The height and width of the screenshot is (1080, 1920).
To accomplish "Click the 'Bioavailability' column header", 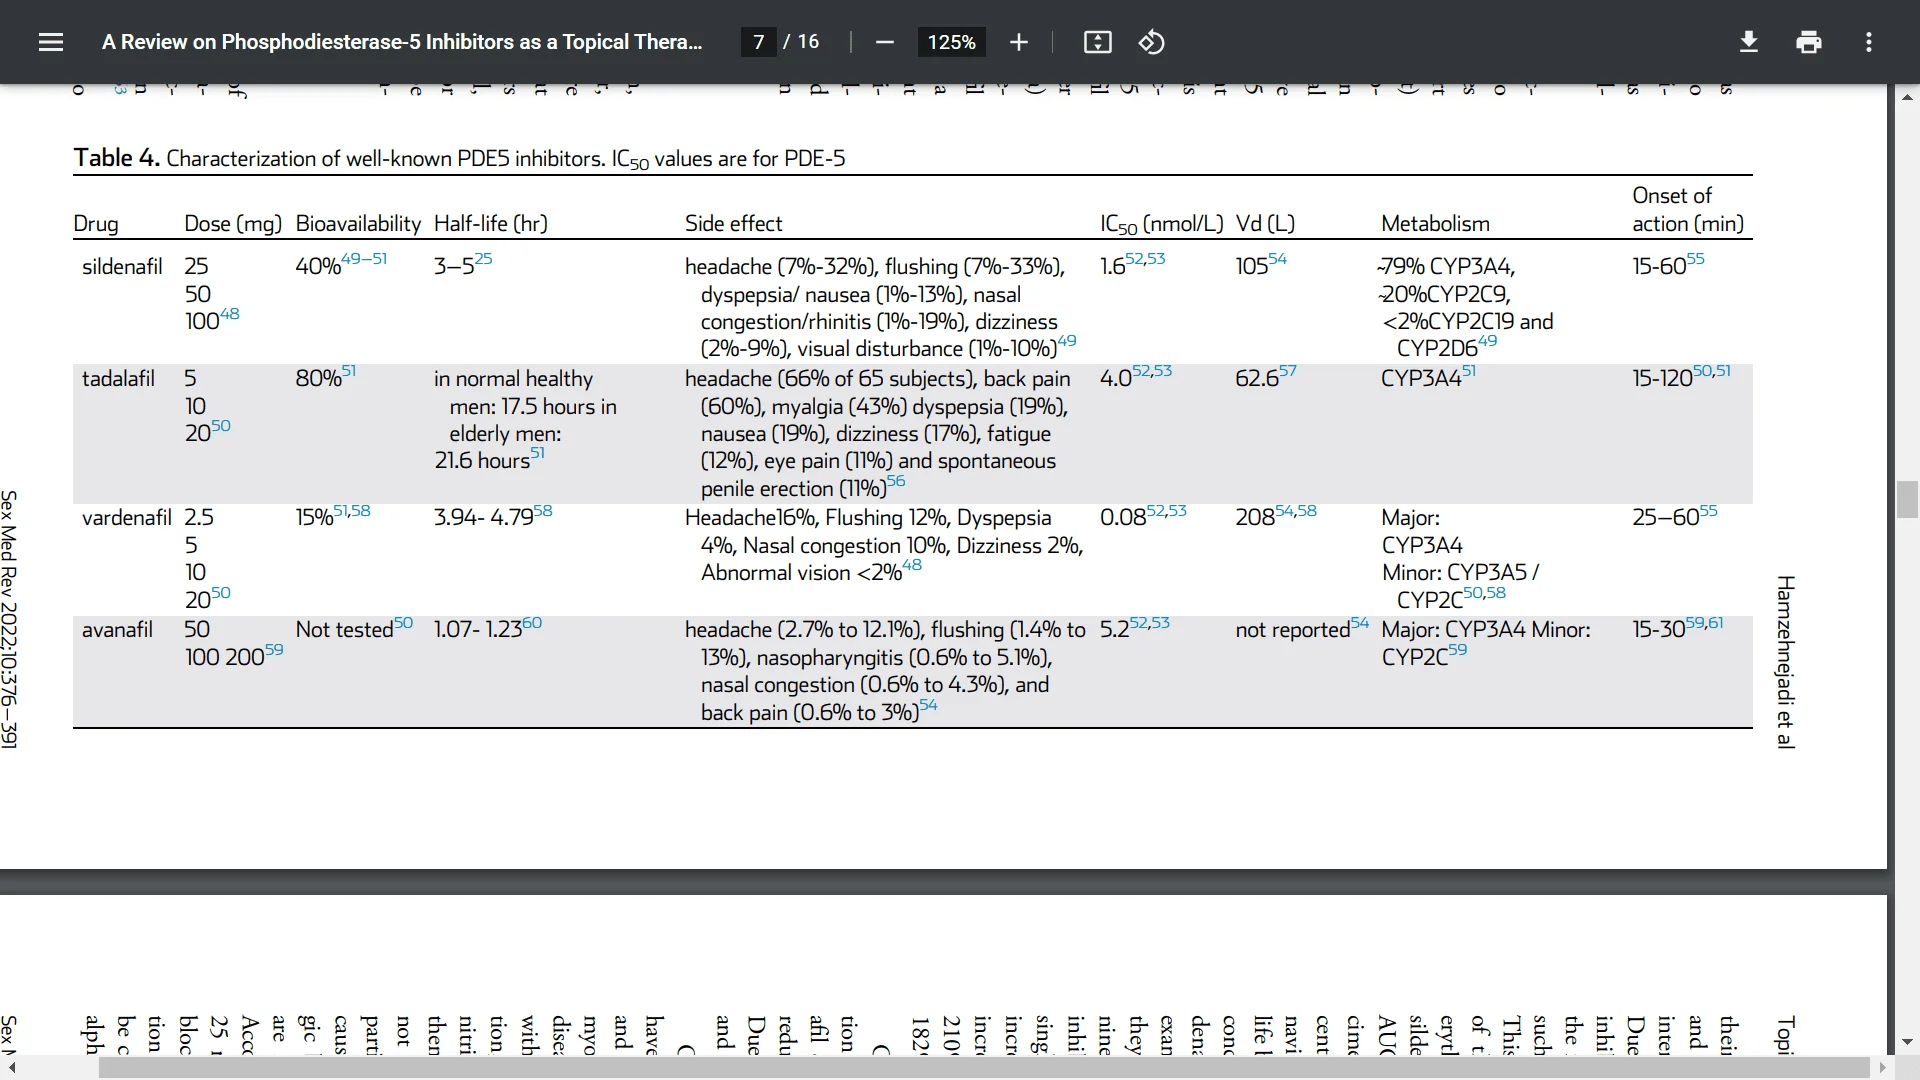I will pos(358,224).
